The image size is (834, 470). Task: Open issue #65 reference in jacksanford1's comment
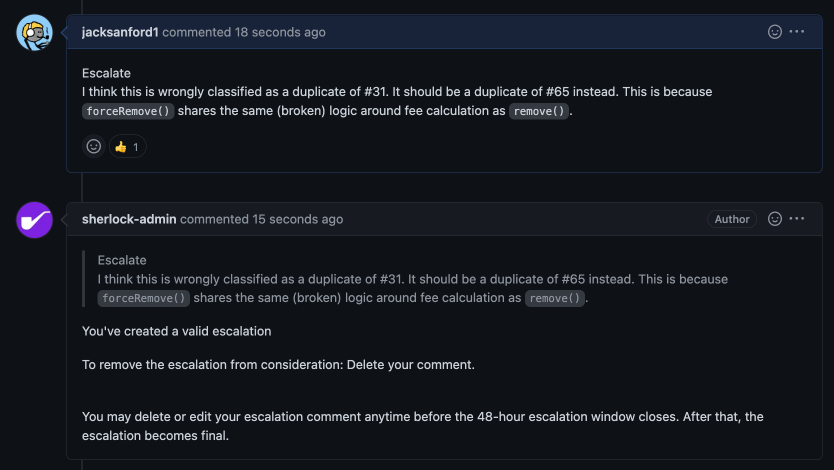point(557,91)
